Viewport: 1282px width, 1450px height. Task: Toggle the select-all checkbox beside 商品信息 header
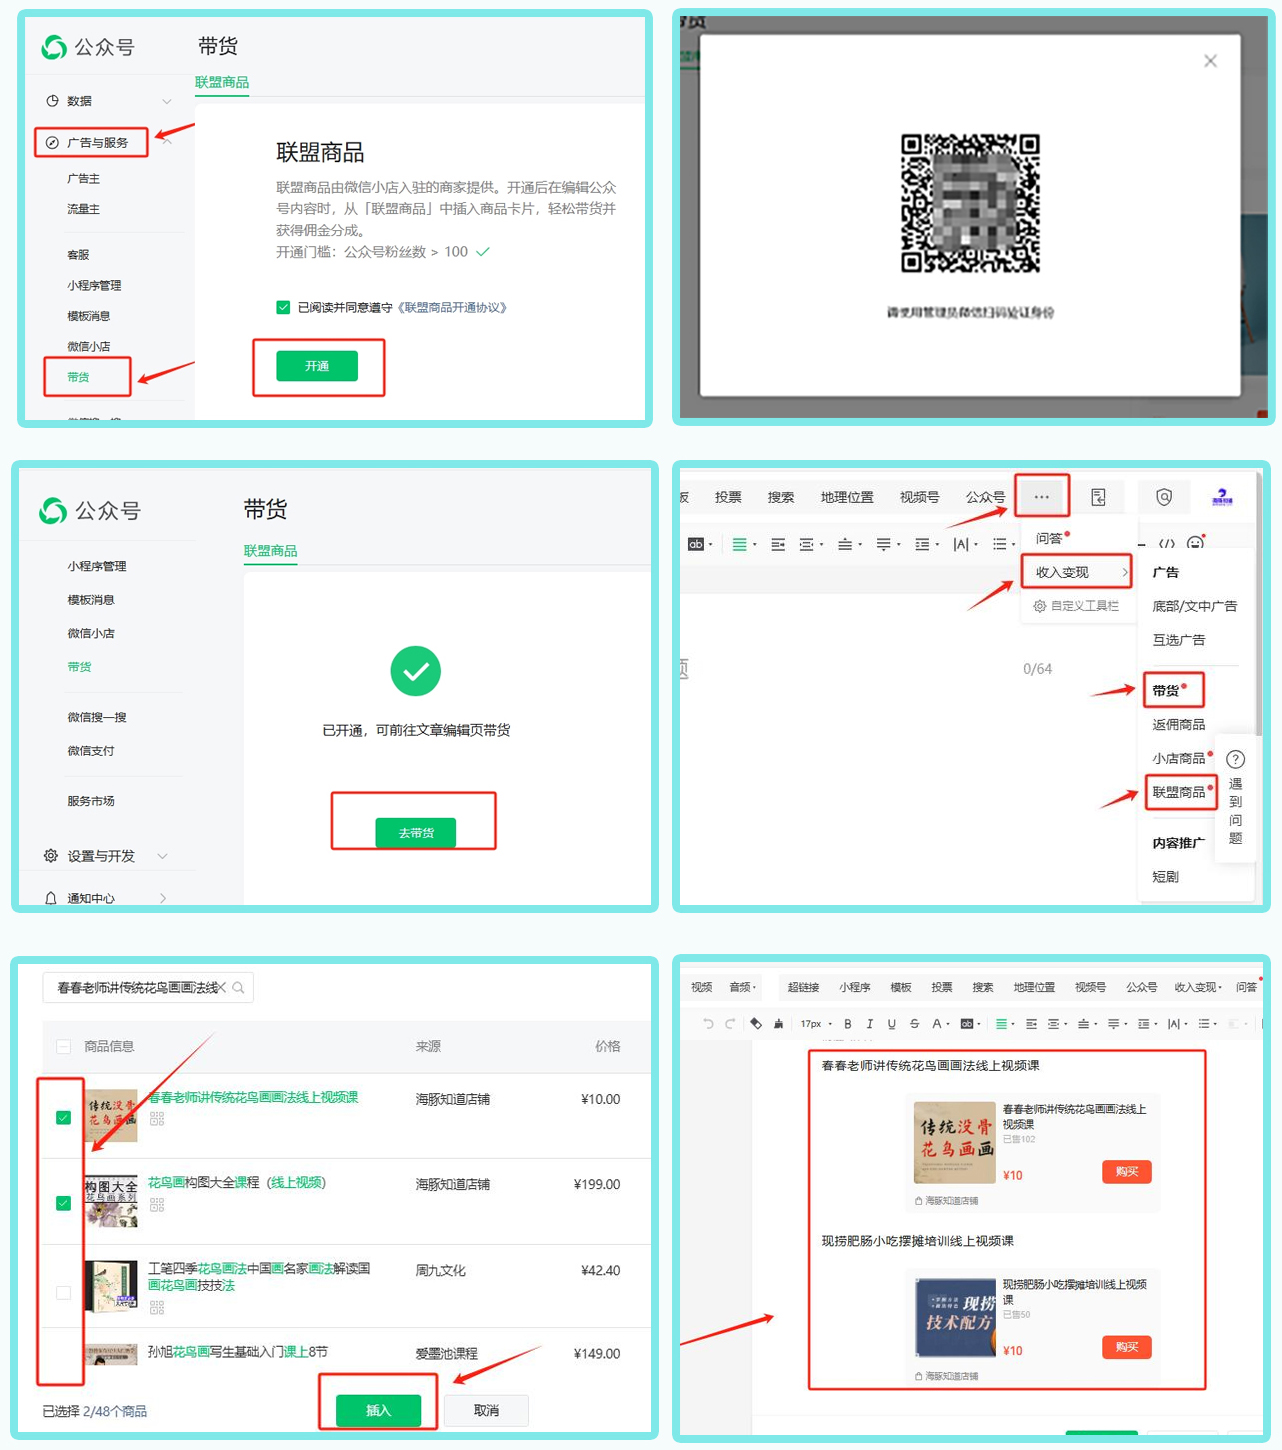(x=64, y=1047)
